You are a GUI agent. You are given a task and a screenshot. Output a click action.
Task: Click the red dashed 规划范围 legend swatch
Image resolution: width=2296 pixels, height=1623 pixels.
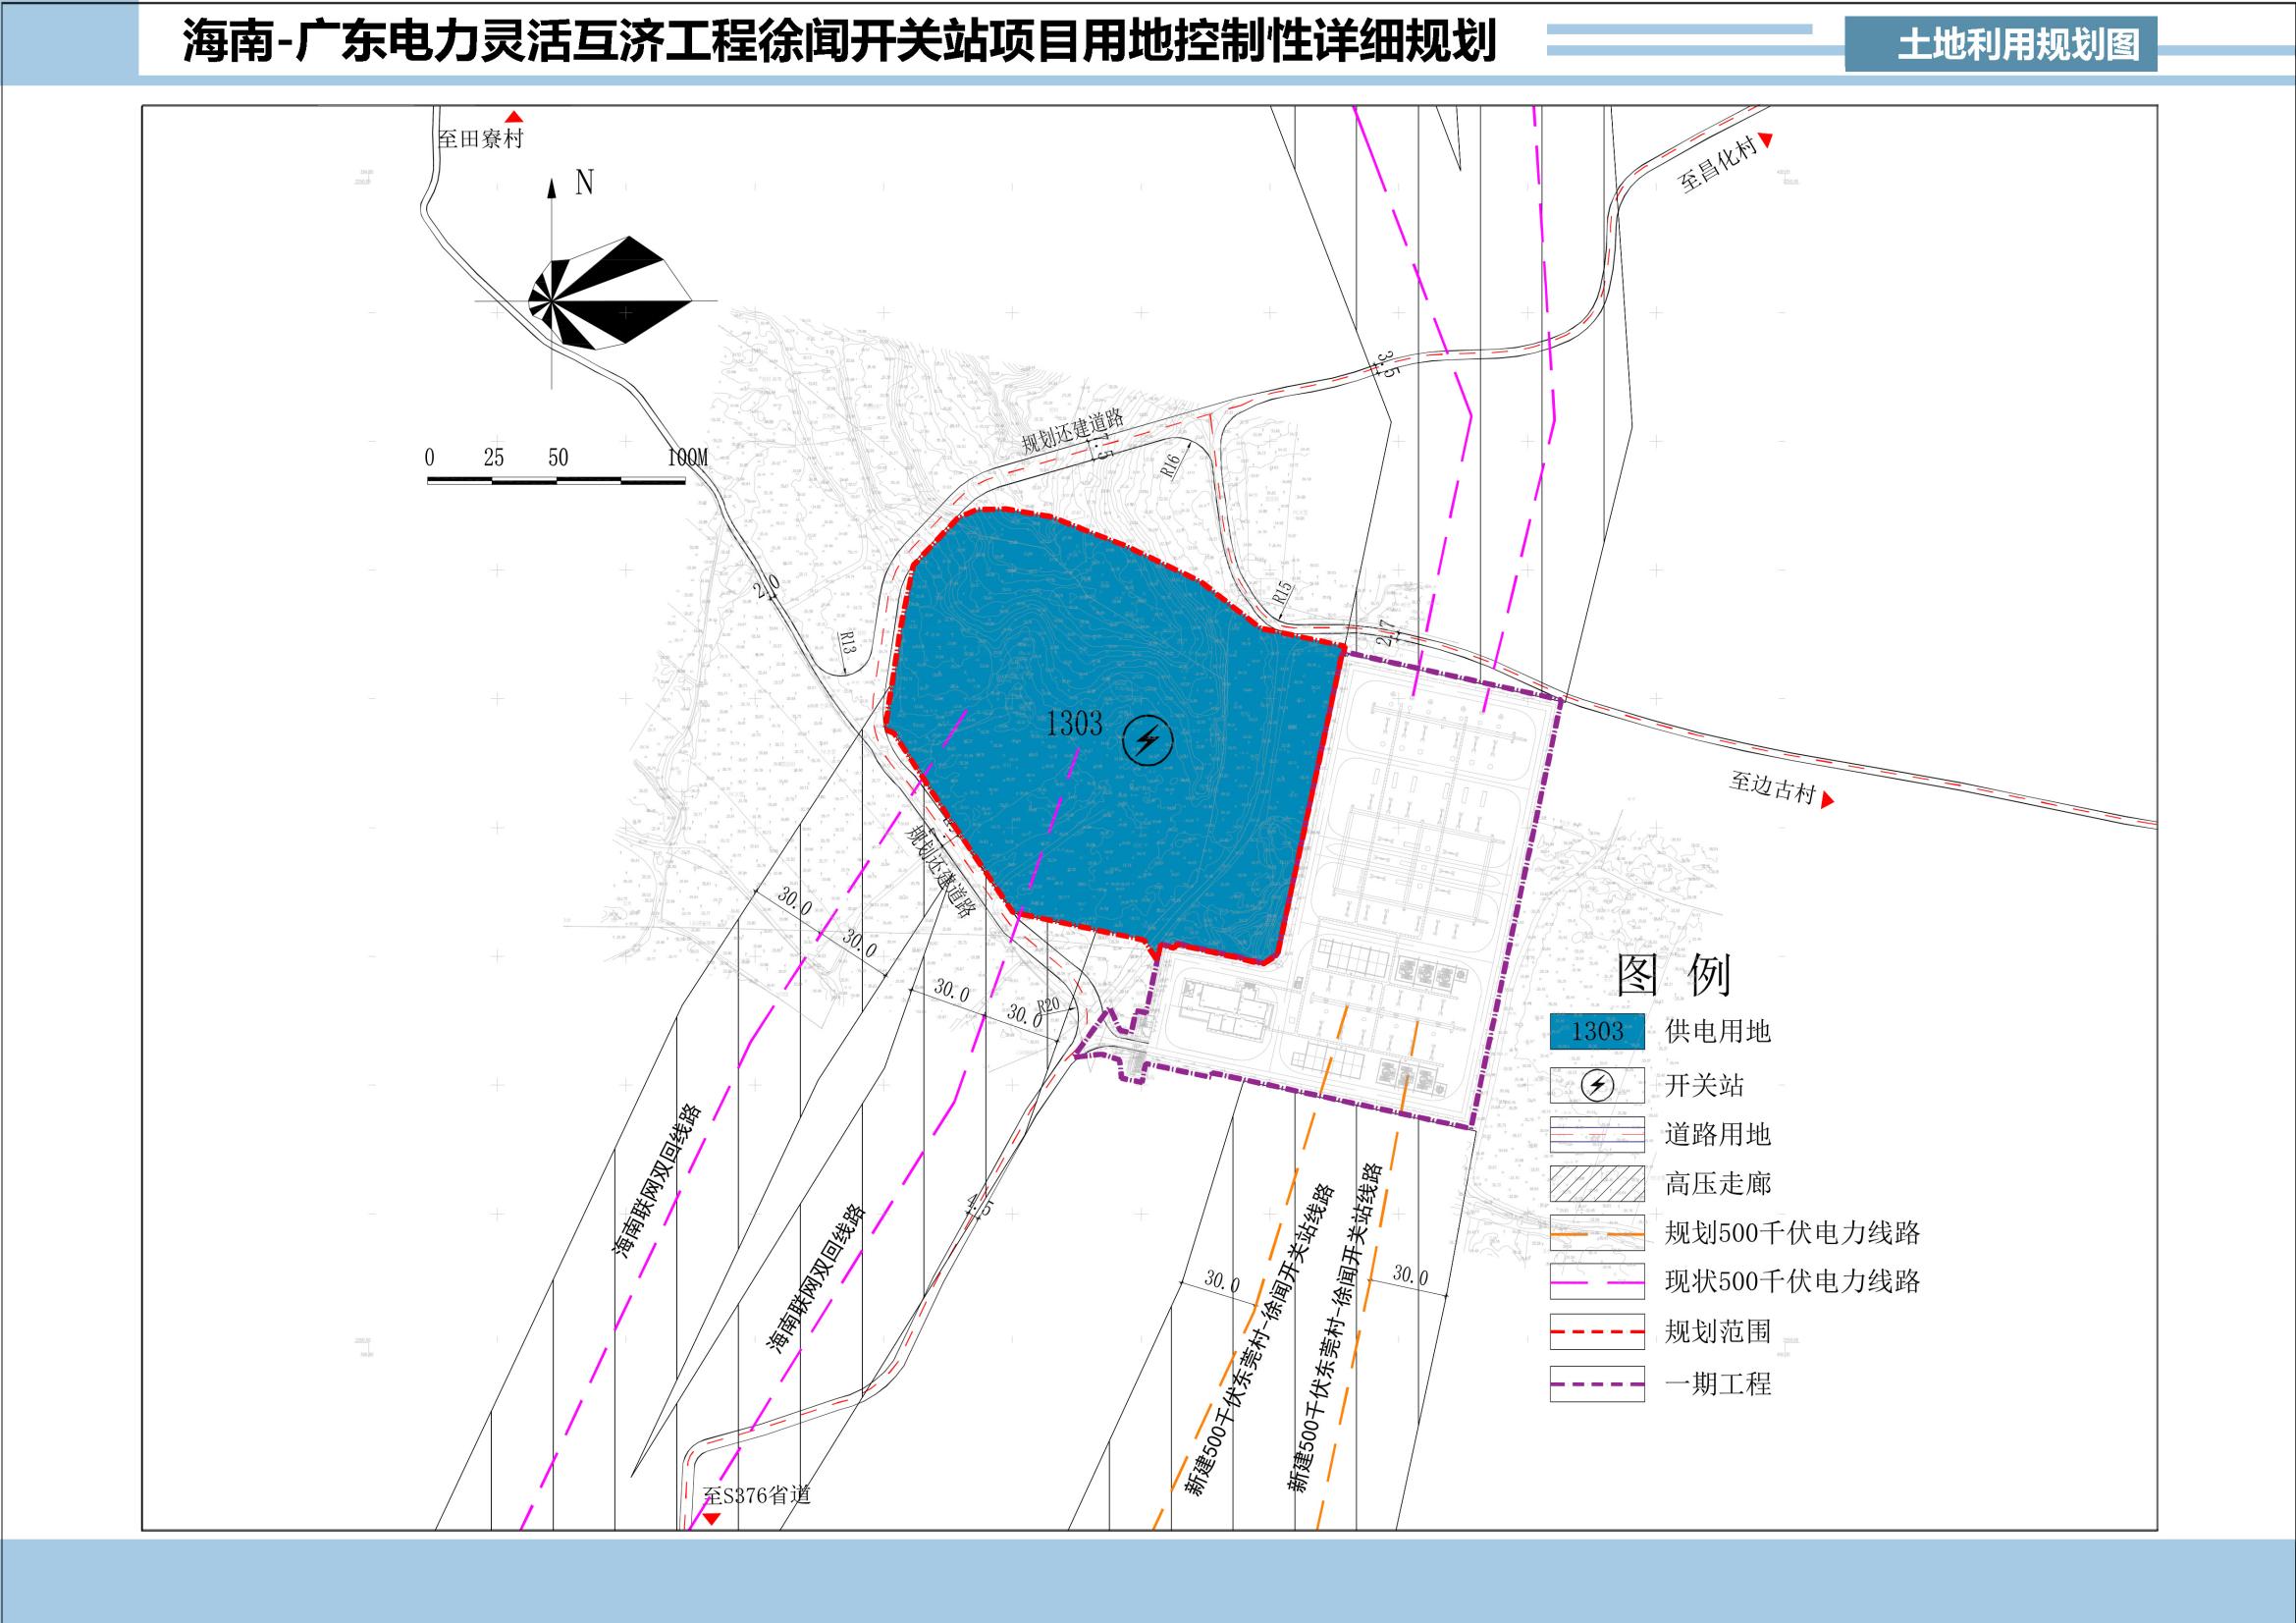coord(1596,1331)
